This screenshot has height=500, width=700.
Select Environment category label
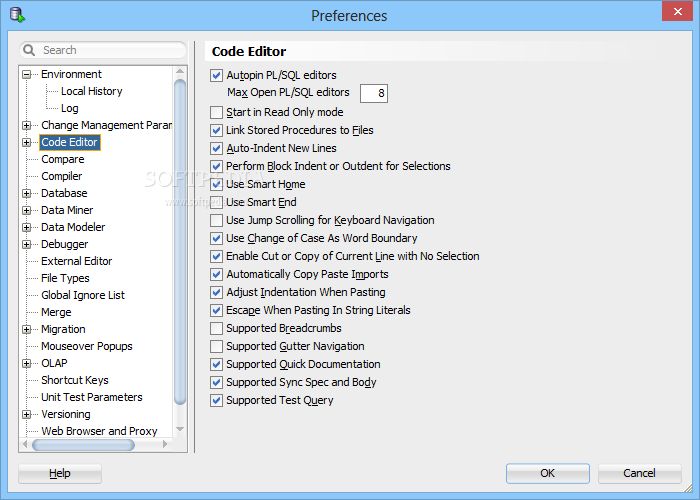click(71, 74)
